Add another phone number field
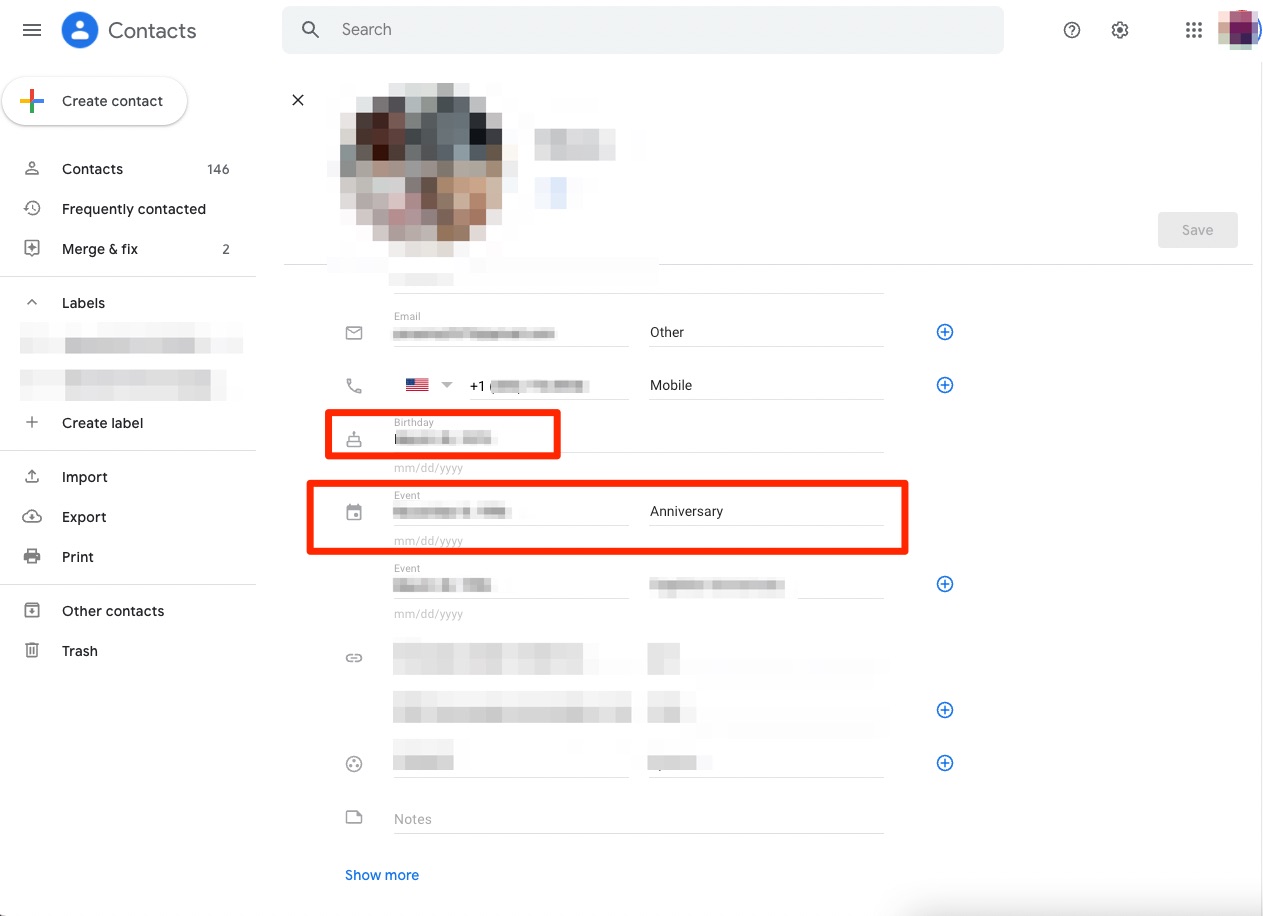The image size is (1263, 916). click(x=944, y=384)
